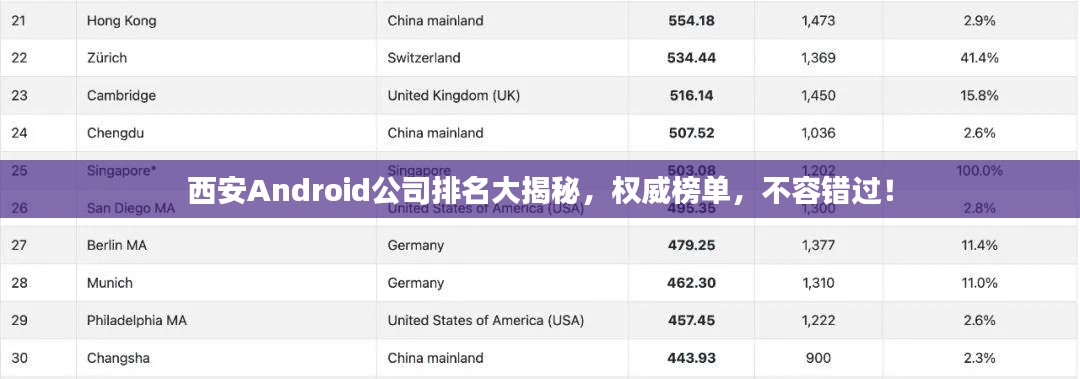Viewport: 1080px width, 379px height.
Task: Click the Cambridge city entry
Action: (x=121, y=96)
